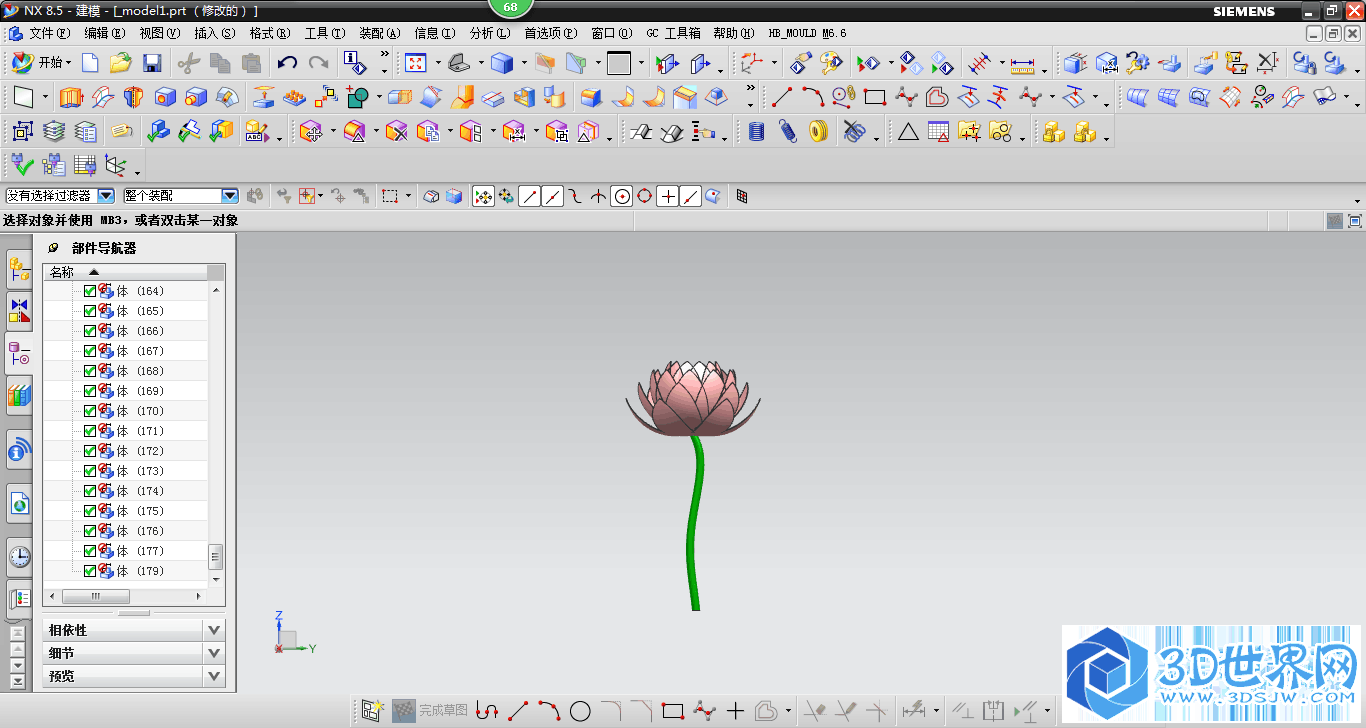Open the GC 工具箱 menu
The height and width of the screenshot is (728, 1366).
pos(674,33)
